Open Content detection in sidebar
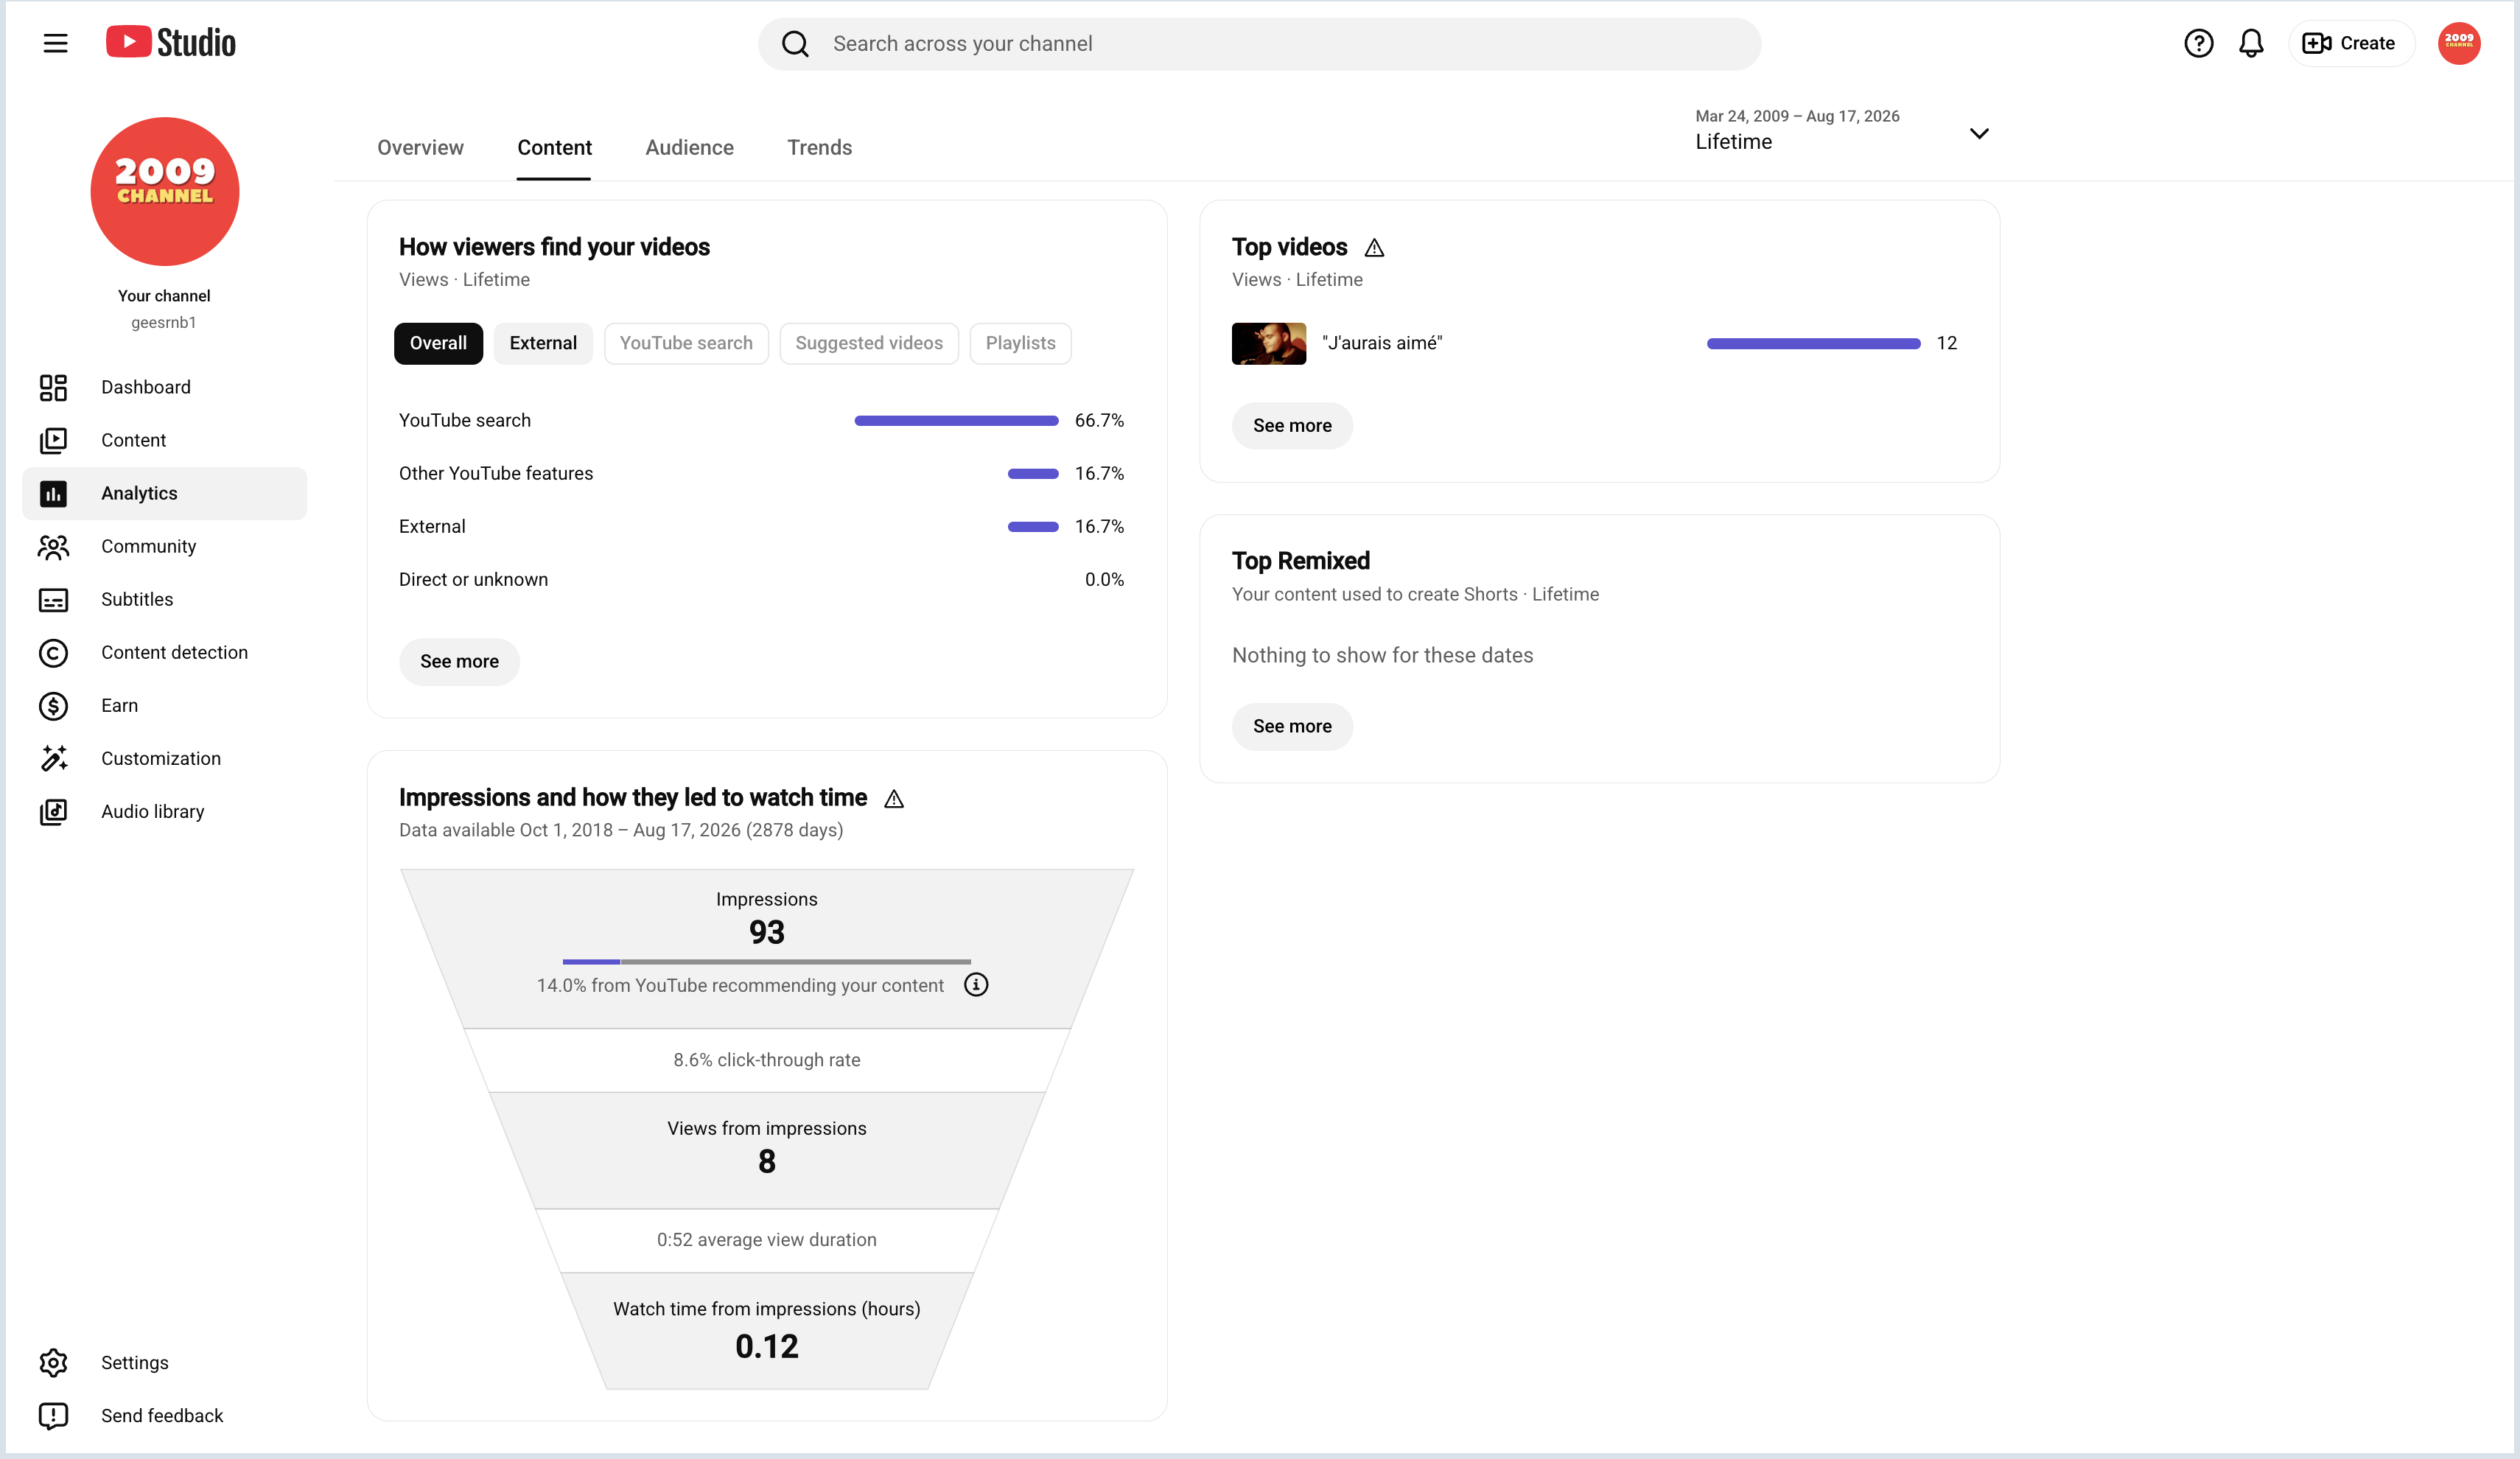Image resolution: width=2520 pixels, height=1459 pixels. point(165,652)
